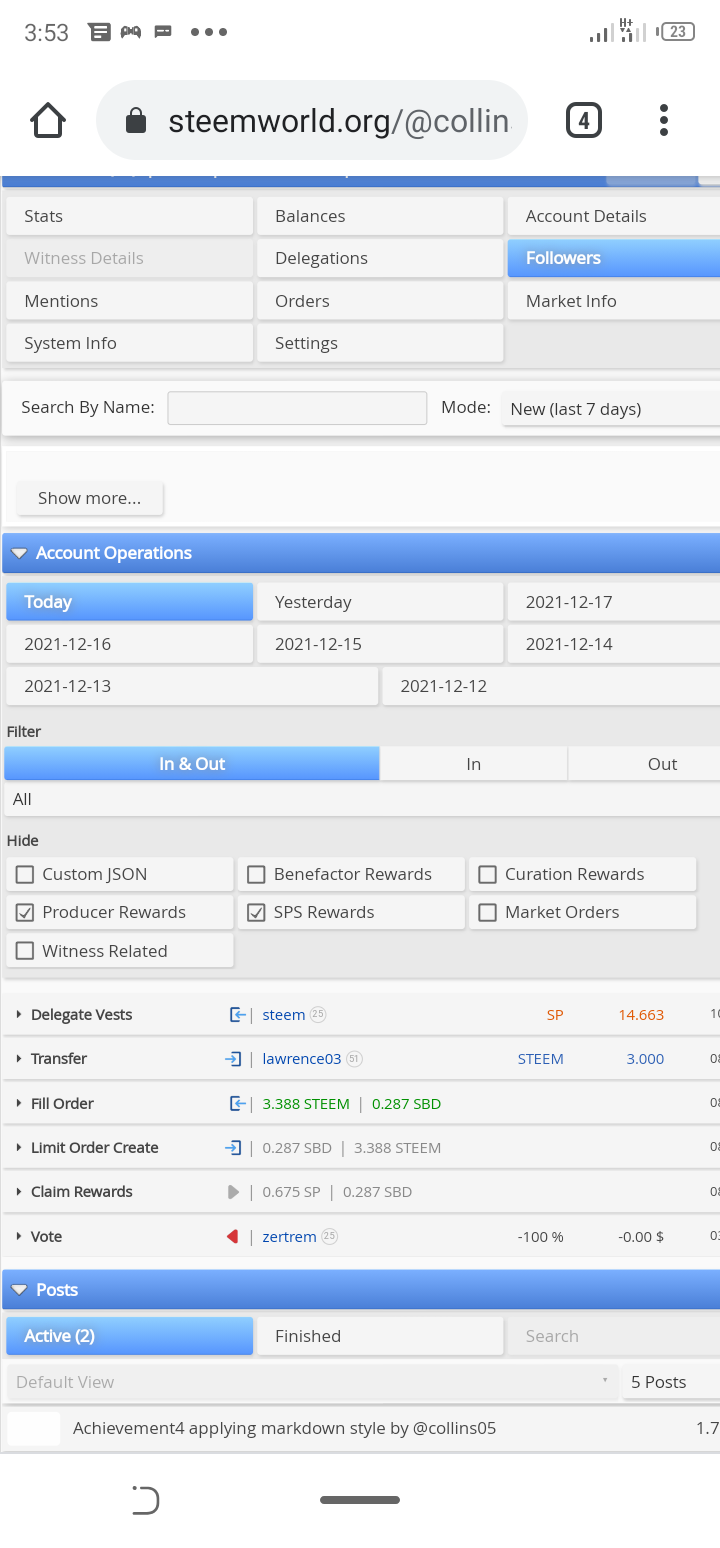This screenshot has height=1548, width=720.
Task: Click the outgoing arrow icon on Limit Order Create row
Action: 233,1148
